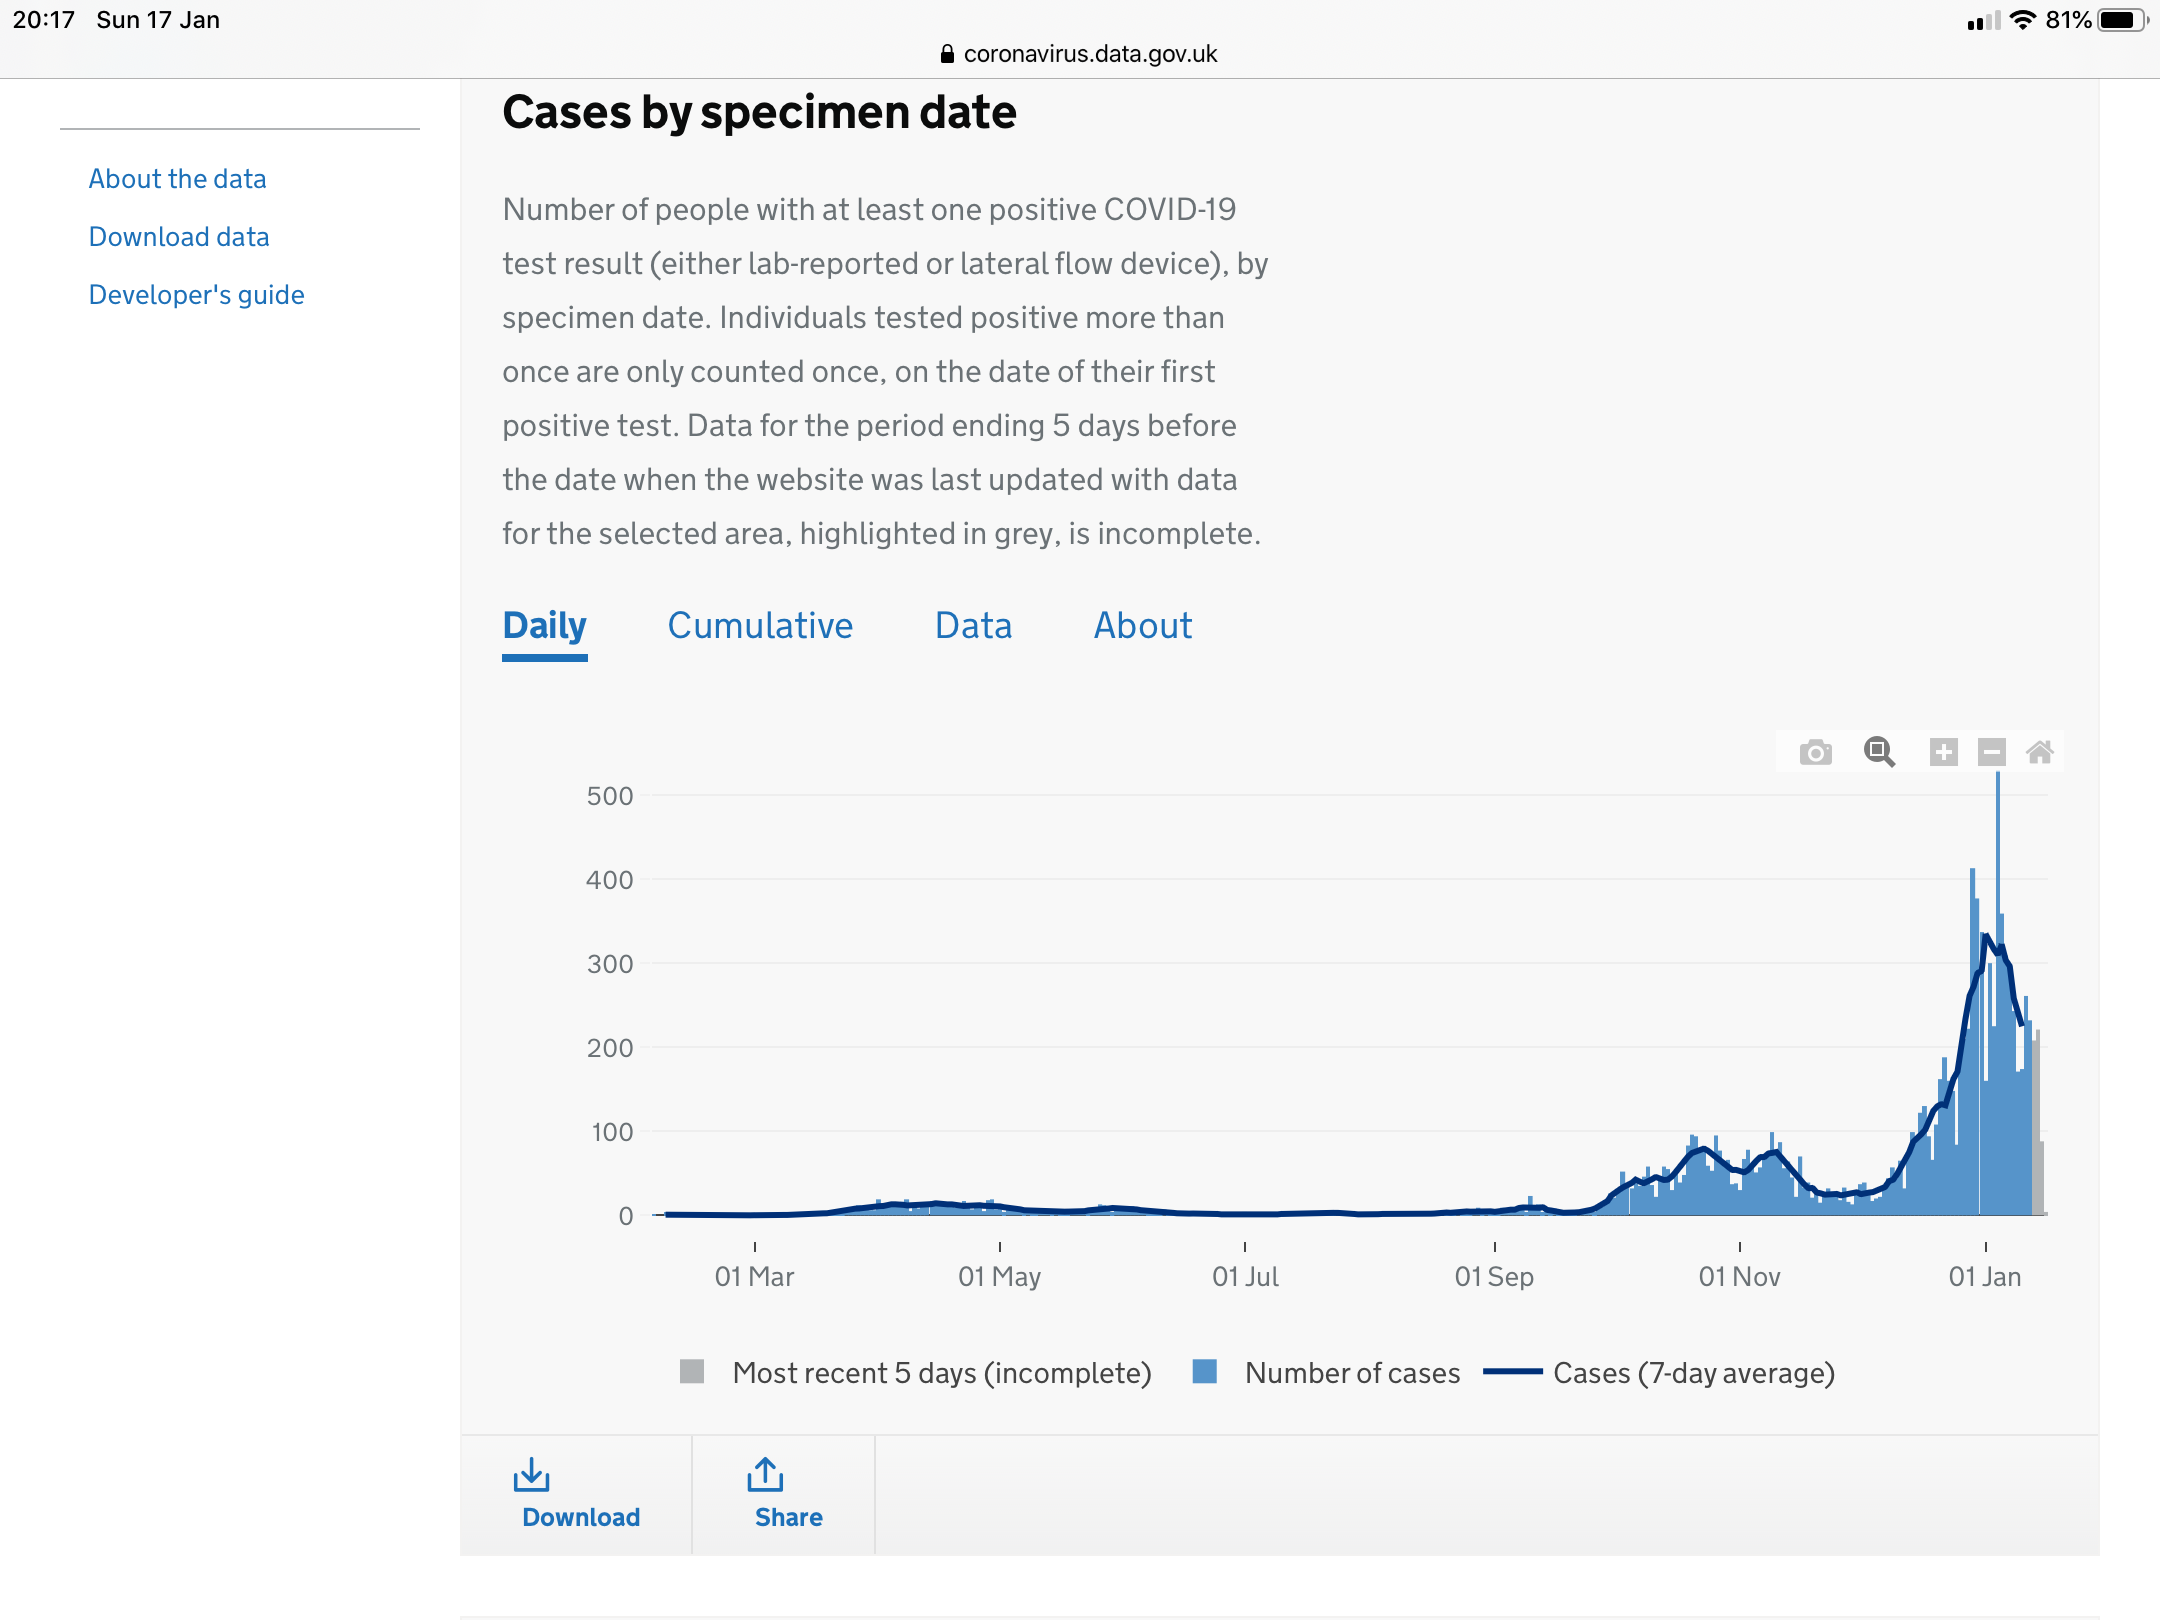Screen dimensions: 2160x1620
Task: Switch to the Data tab
Action: tap(973, 626)
